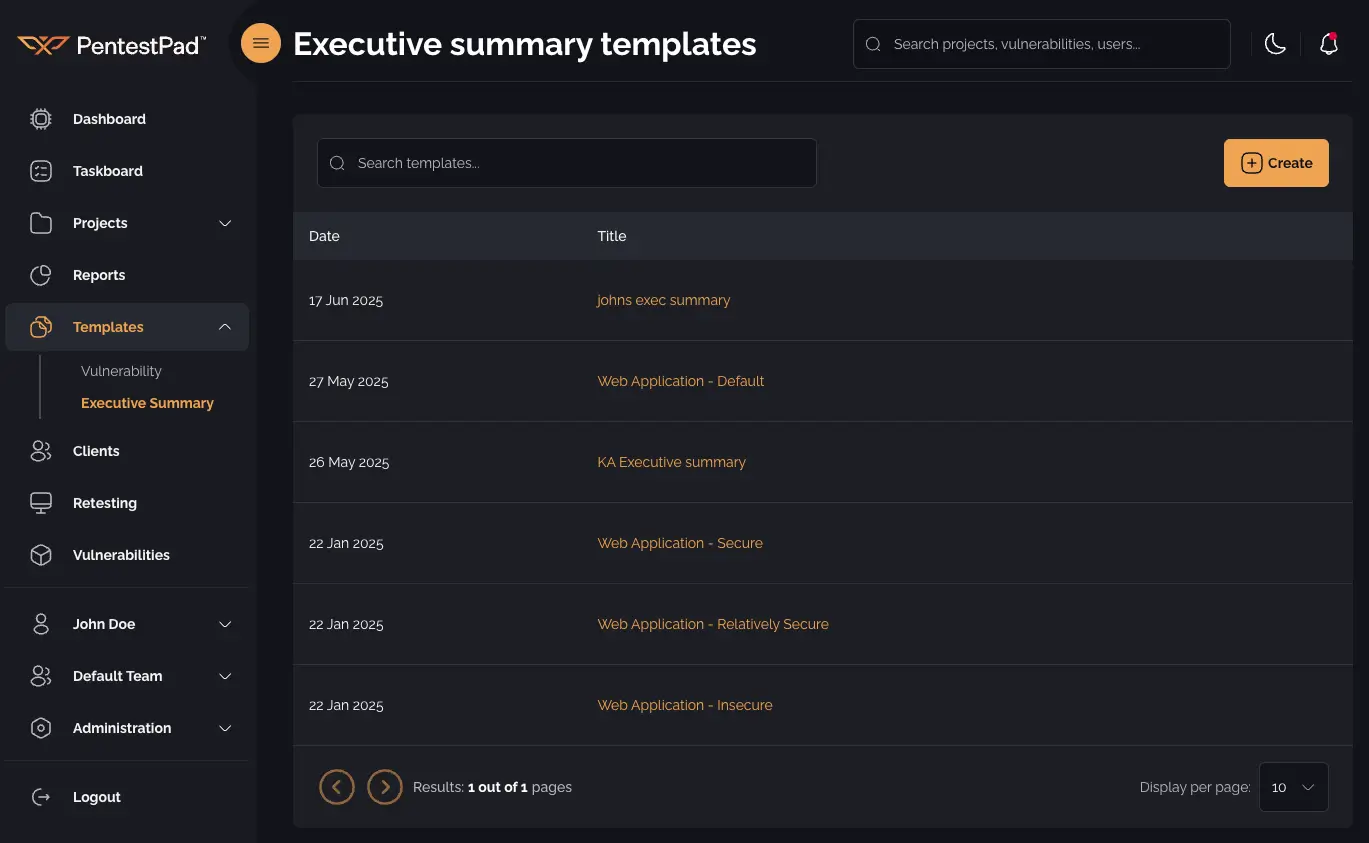Viewport: 1369px width, 843px height.
Task: Open the Web Application - Default template
Action: [x=681, y=381]
